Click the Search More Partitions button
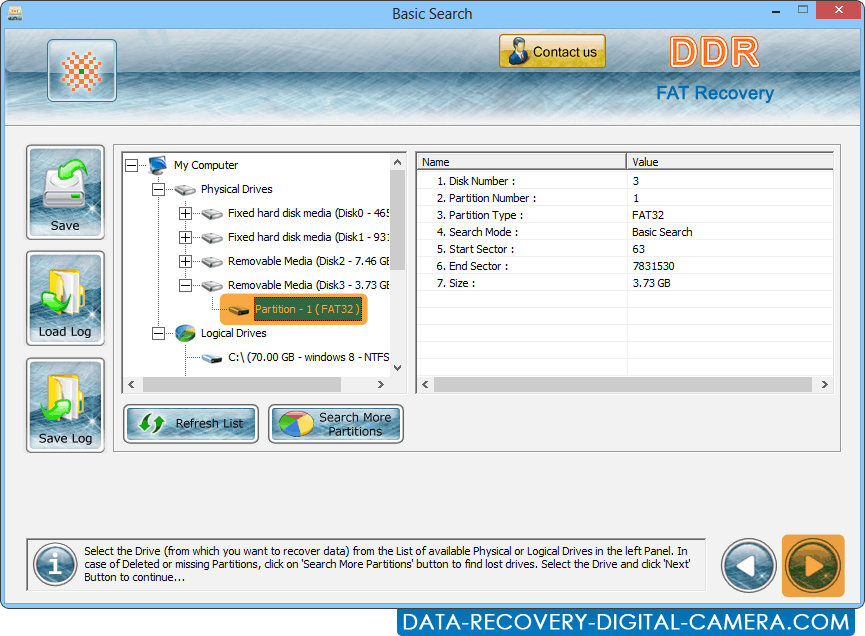The height and width of the screenshot is (636, 865). pyautogui.click(x=335, y=423)
